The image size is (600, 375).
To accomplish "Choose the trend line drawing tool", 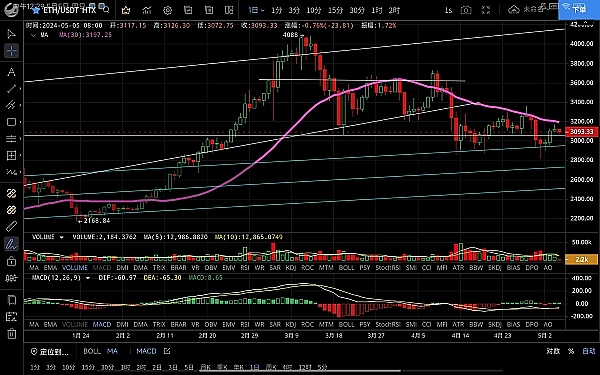I will point(11,88).
